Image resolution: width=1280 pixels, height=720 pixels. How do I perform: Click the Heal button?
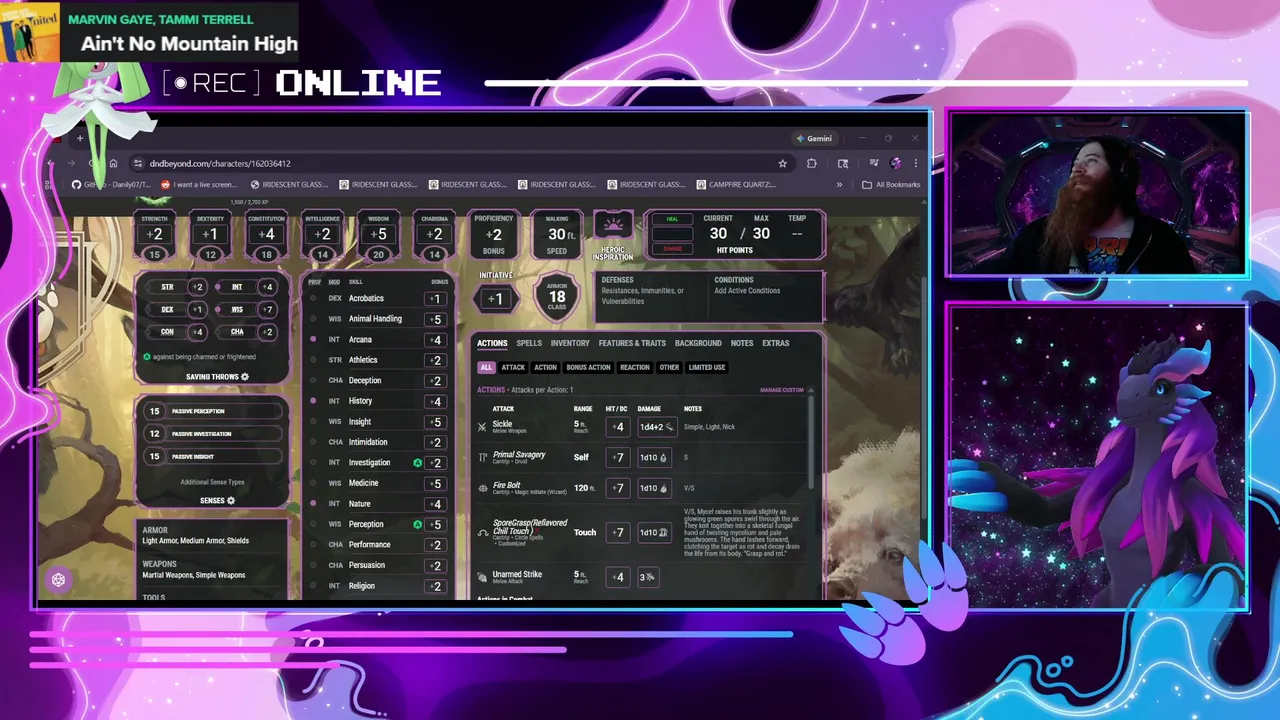click(x=672, y=219)
